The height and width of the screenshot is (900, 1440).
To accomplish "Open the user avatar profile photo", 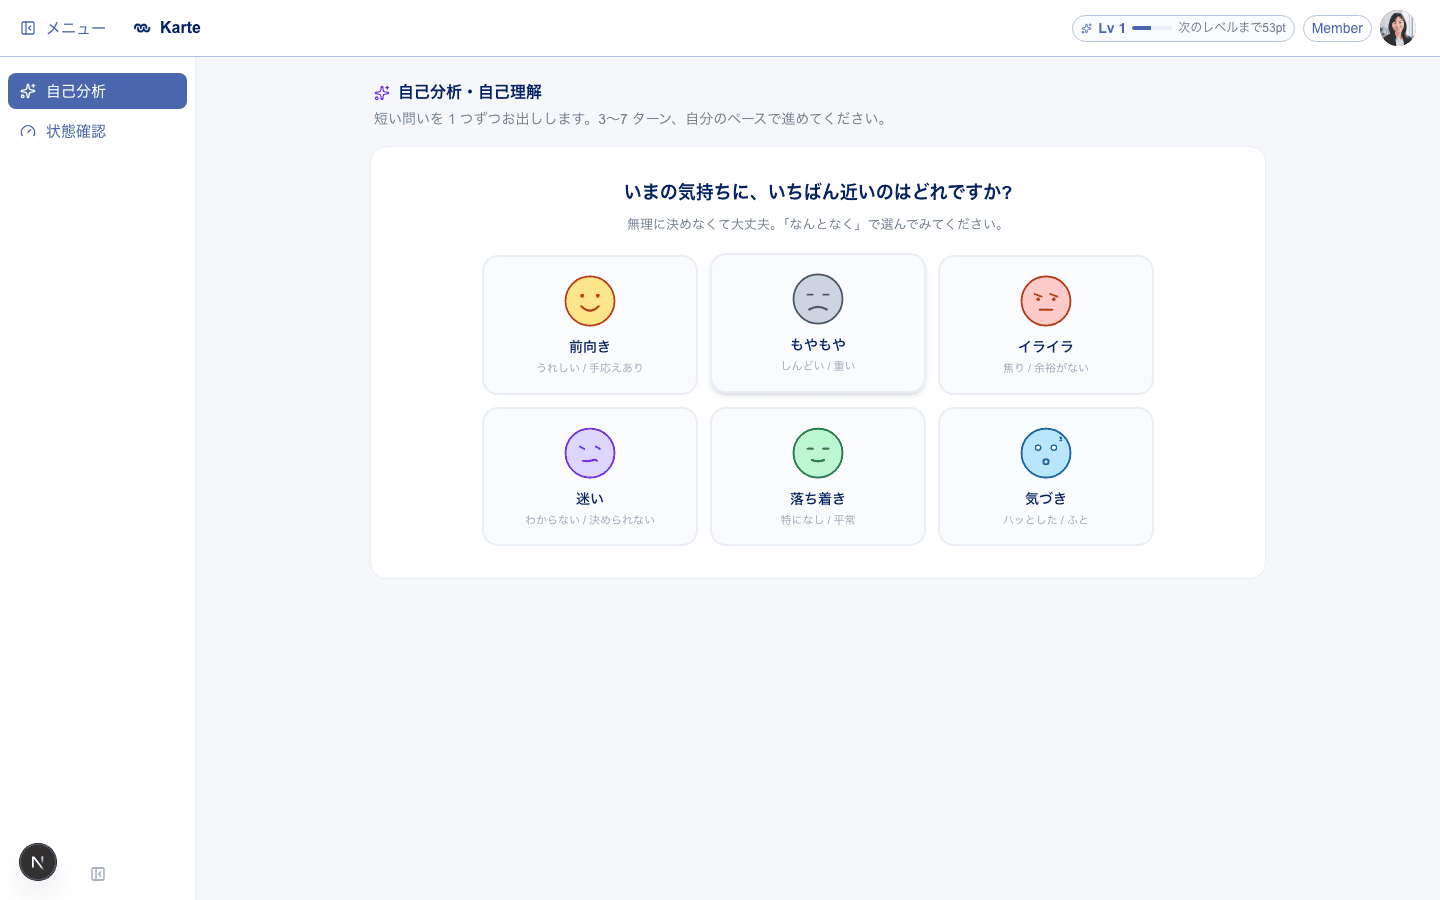I will pos(1398,28).
